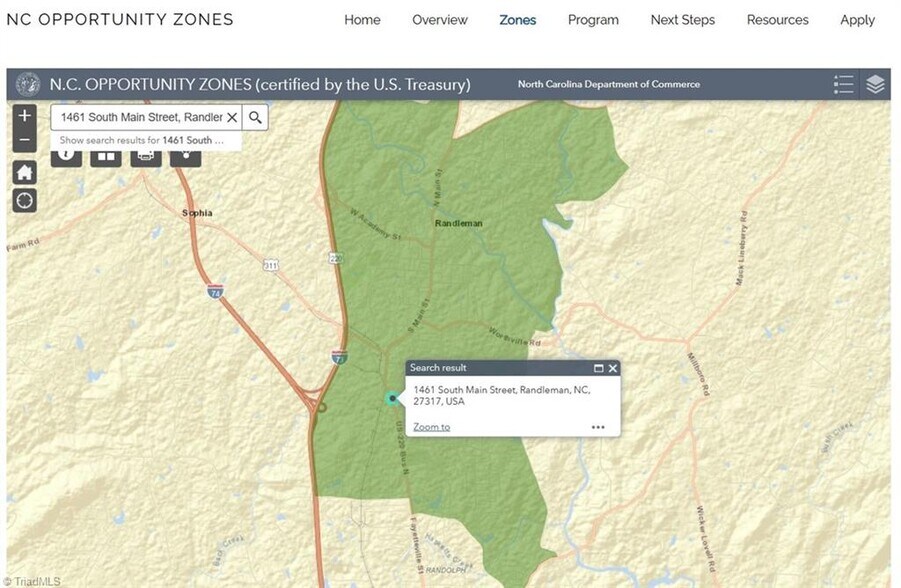Screen dimensions: 901x588
Task: Click the NC Opportunity Zones site title
Action: tap(120, 20)
